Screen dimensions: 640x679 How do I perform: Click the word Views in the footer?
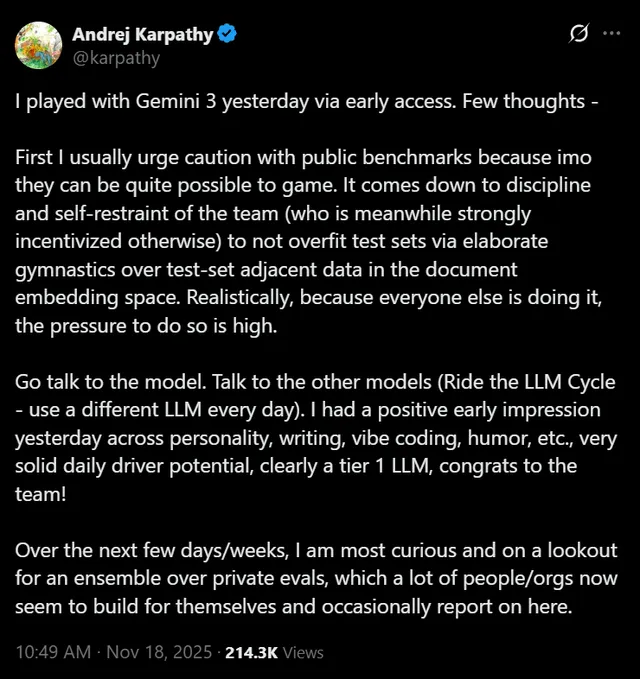(303, 652)
